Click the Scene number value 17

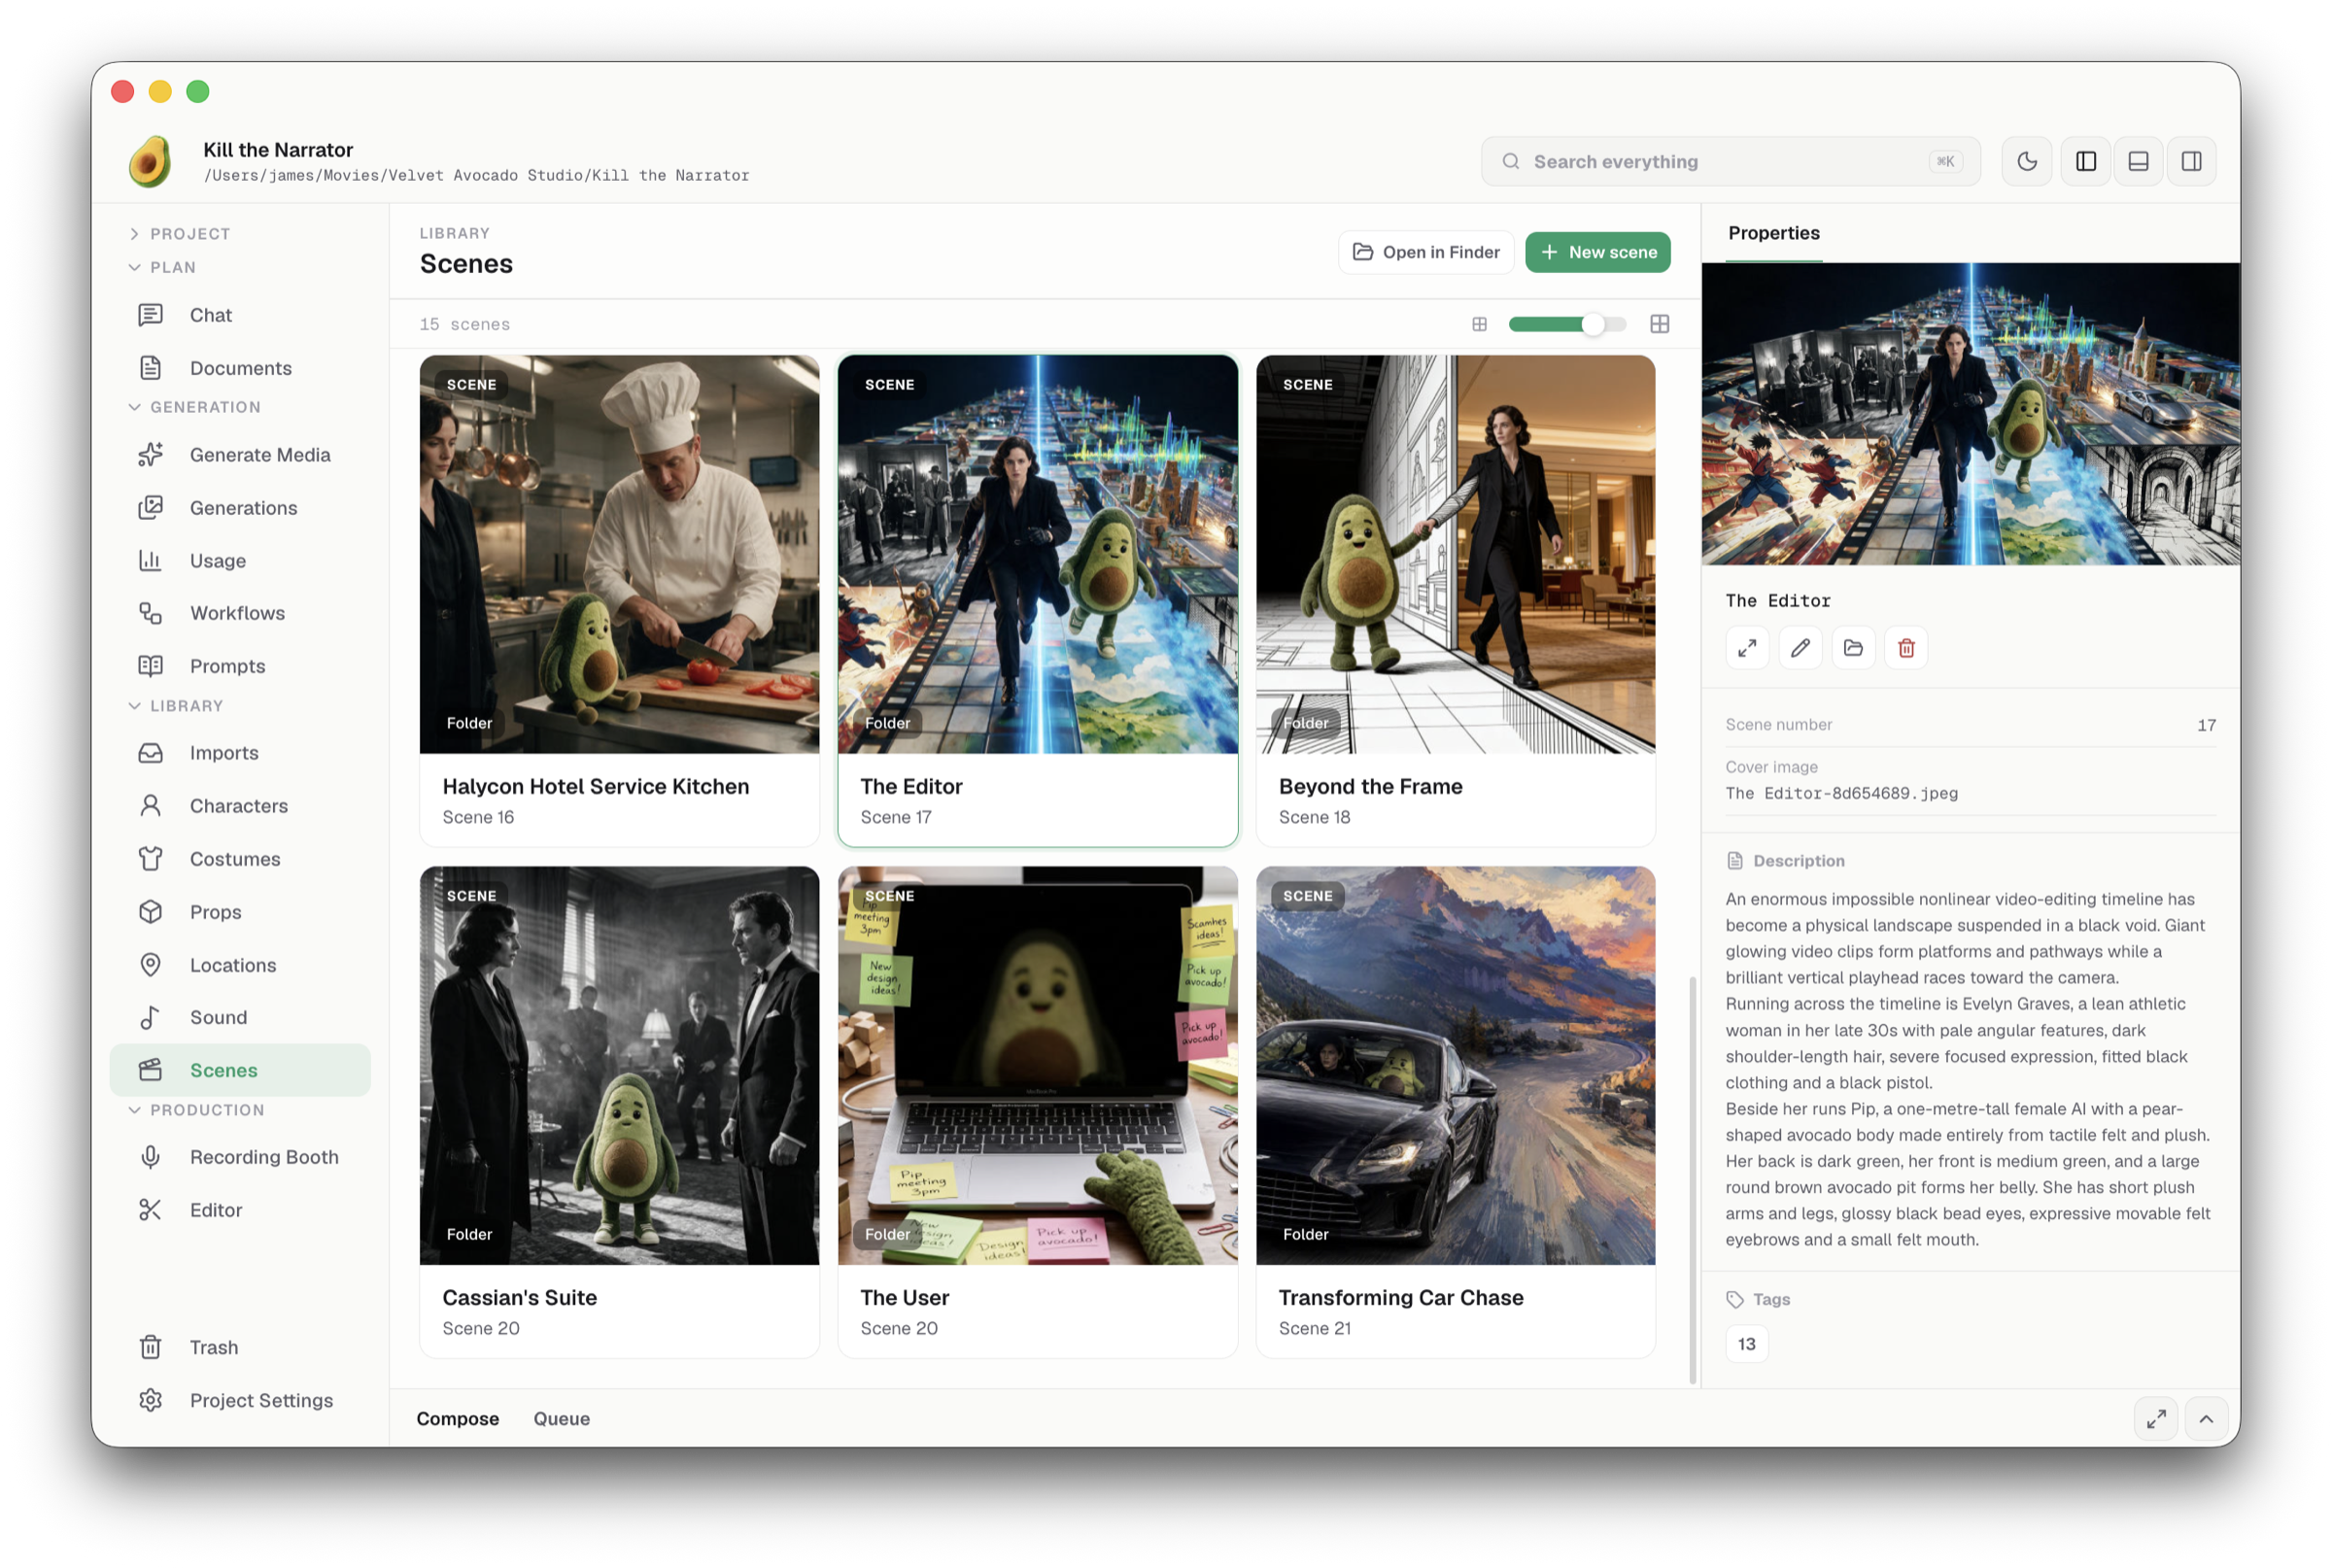2206,725
